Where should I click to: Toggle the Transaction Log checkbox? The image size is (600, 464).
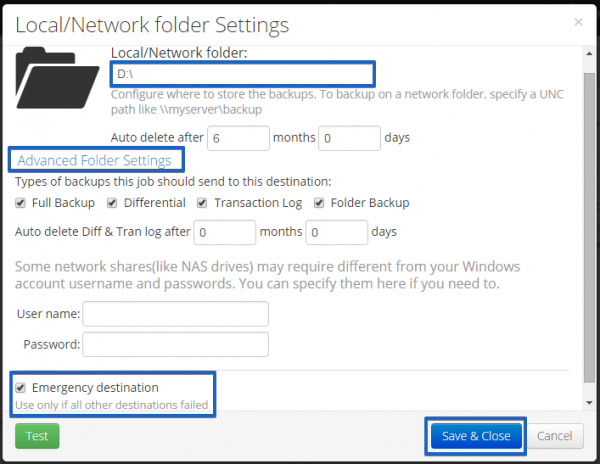pos(202,203)
